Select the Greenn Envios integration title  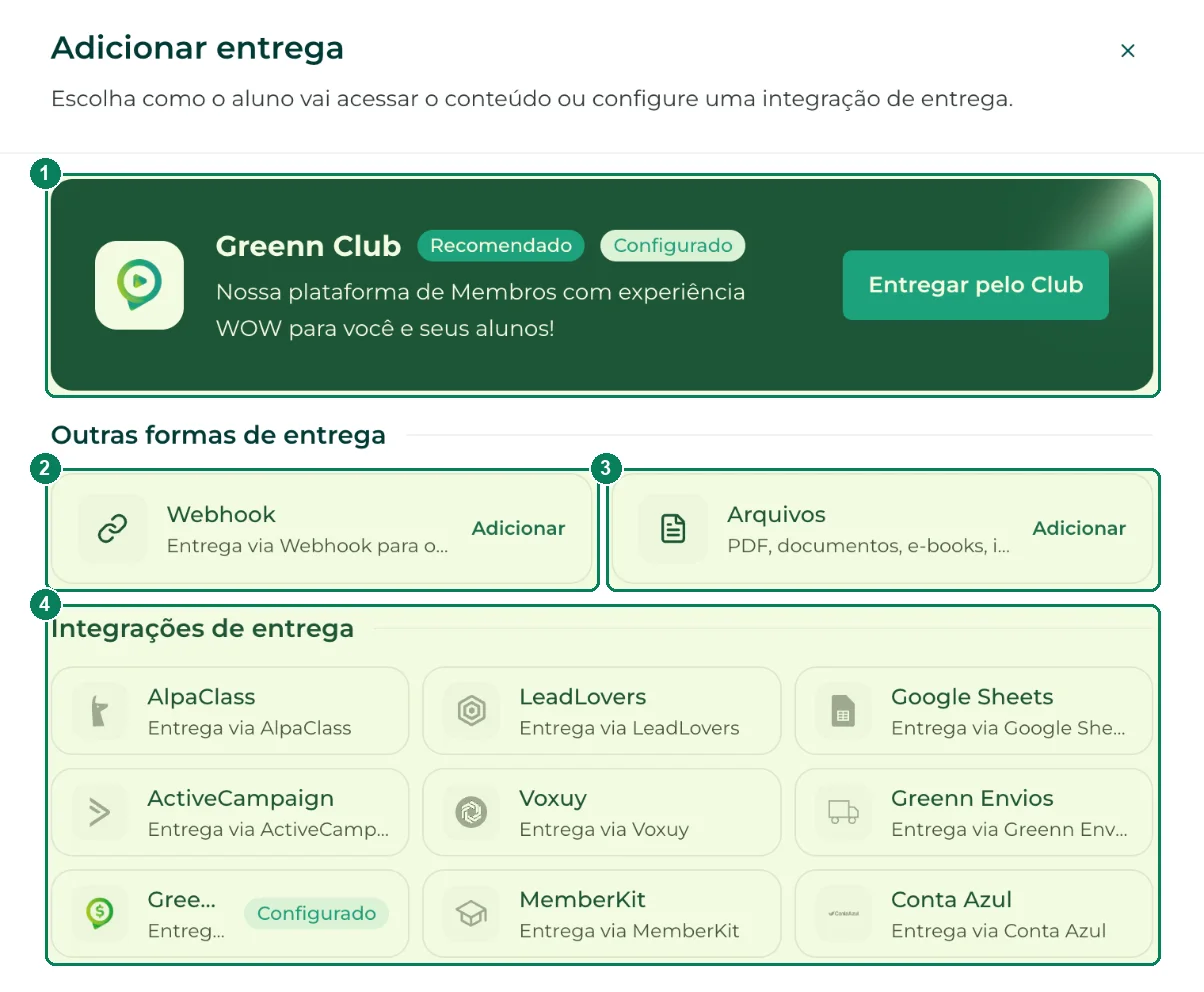click(x=972, y=799)
